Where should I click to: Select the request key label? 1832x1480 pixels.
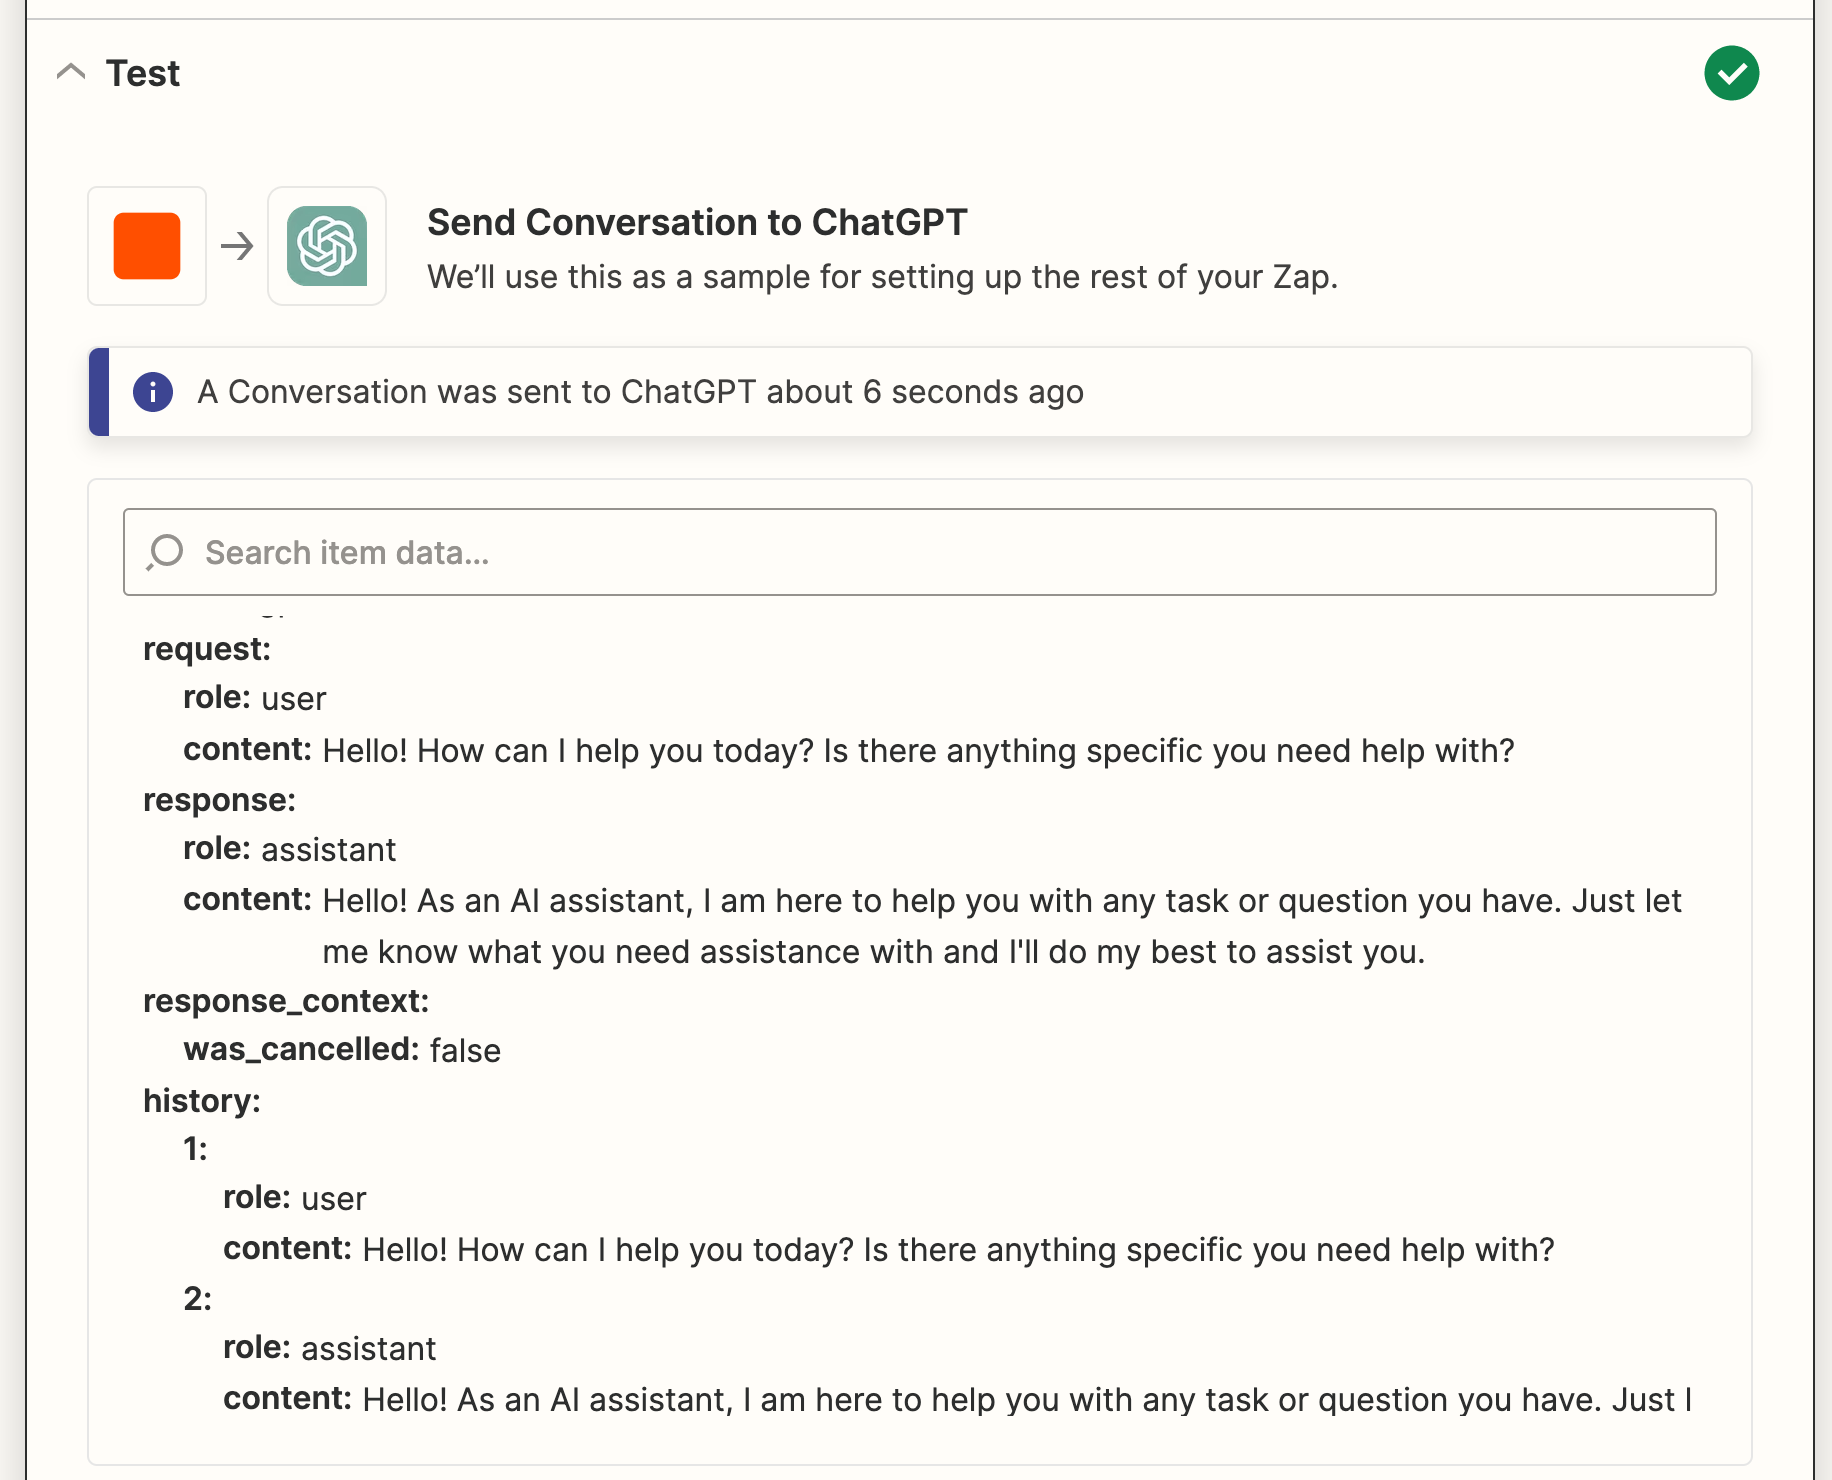tap(207, 649)
